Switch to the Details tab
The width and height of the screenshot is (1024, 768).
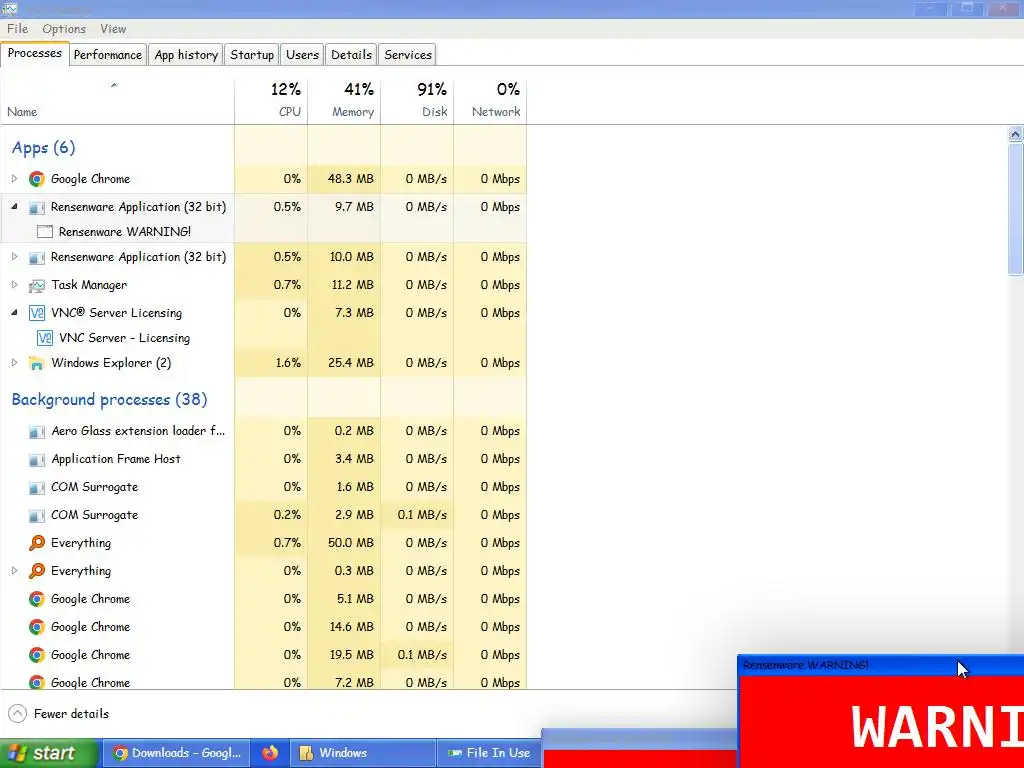point(351,55)
